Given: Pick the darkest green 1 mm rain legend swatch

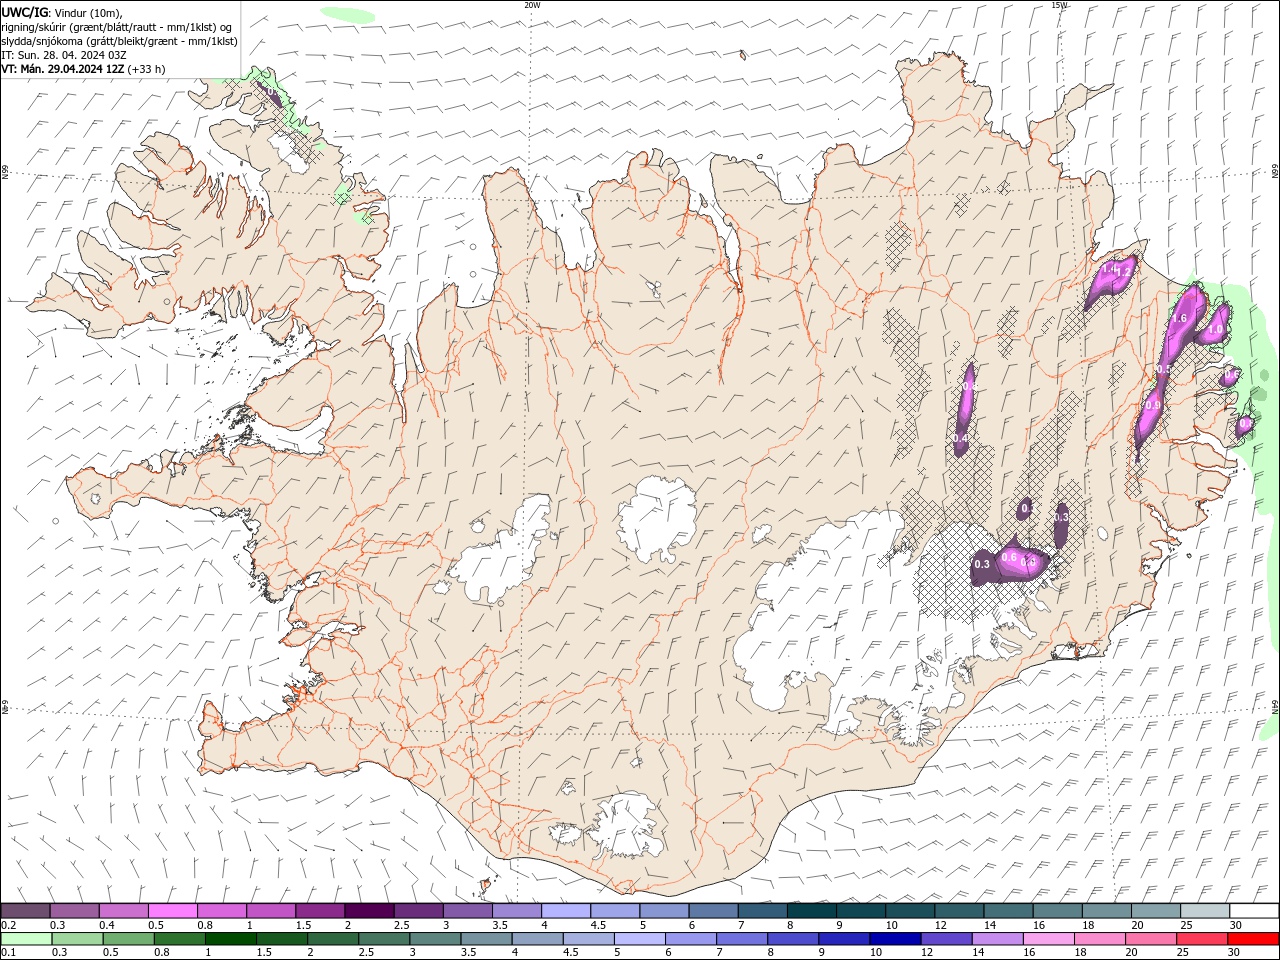Looking at the screenshot, I should point(231,939).
